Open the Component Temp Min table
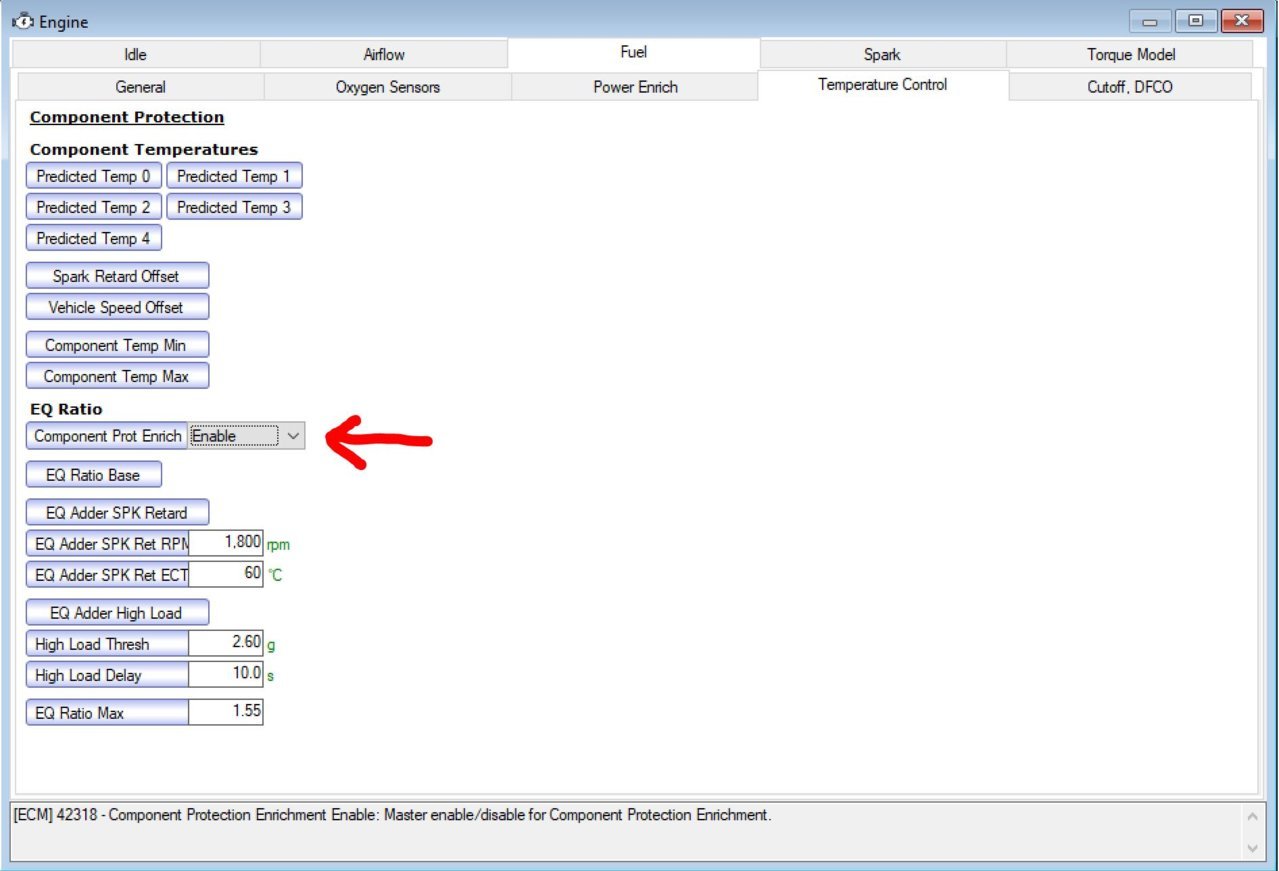The height and width of the screenshot is (871, 1279). (x=117, y=345)
